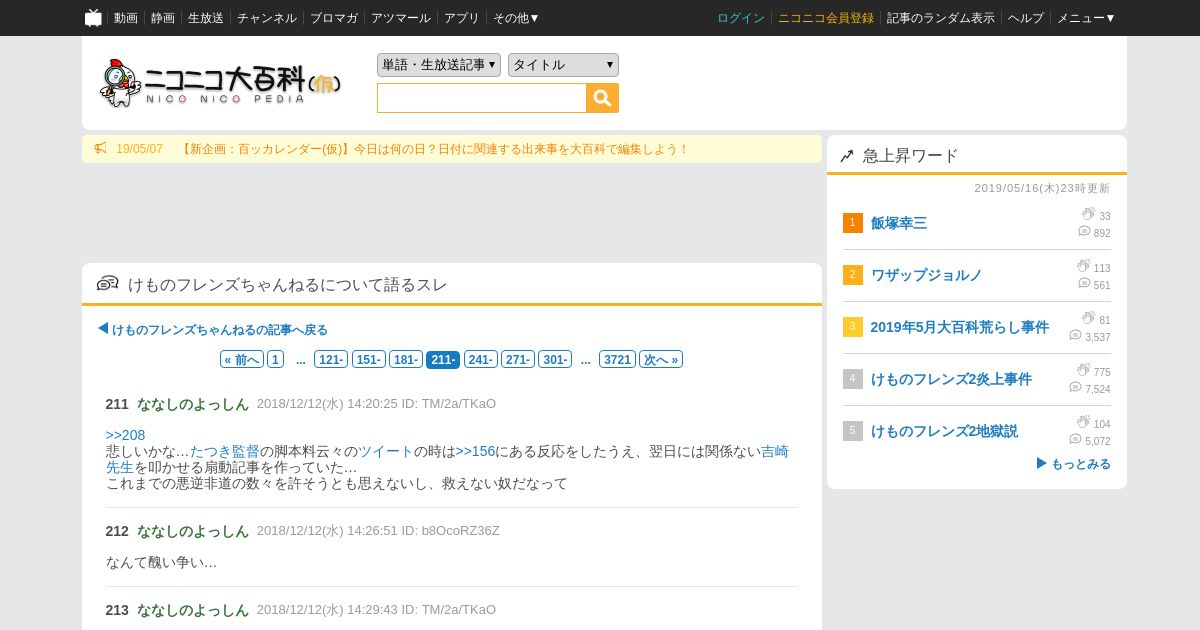Open the タイトル search type dropdown
Viewport: 1200px width, 630px height.
(x=563, y=65)
